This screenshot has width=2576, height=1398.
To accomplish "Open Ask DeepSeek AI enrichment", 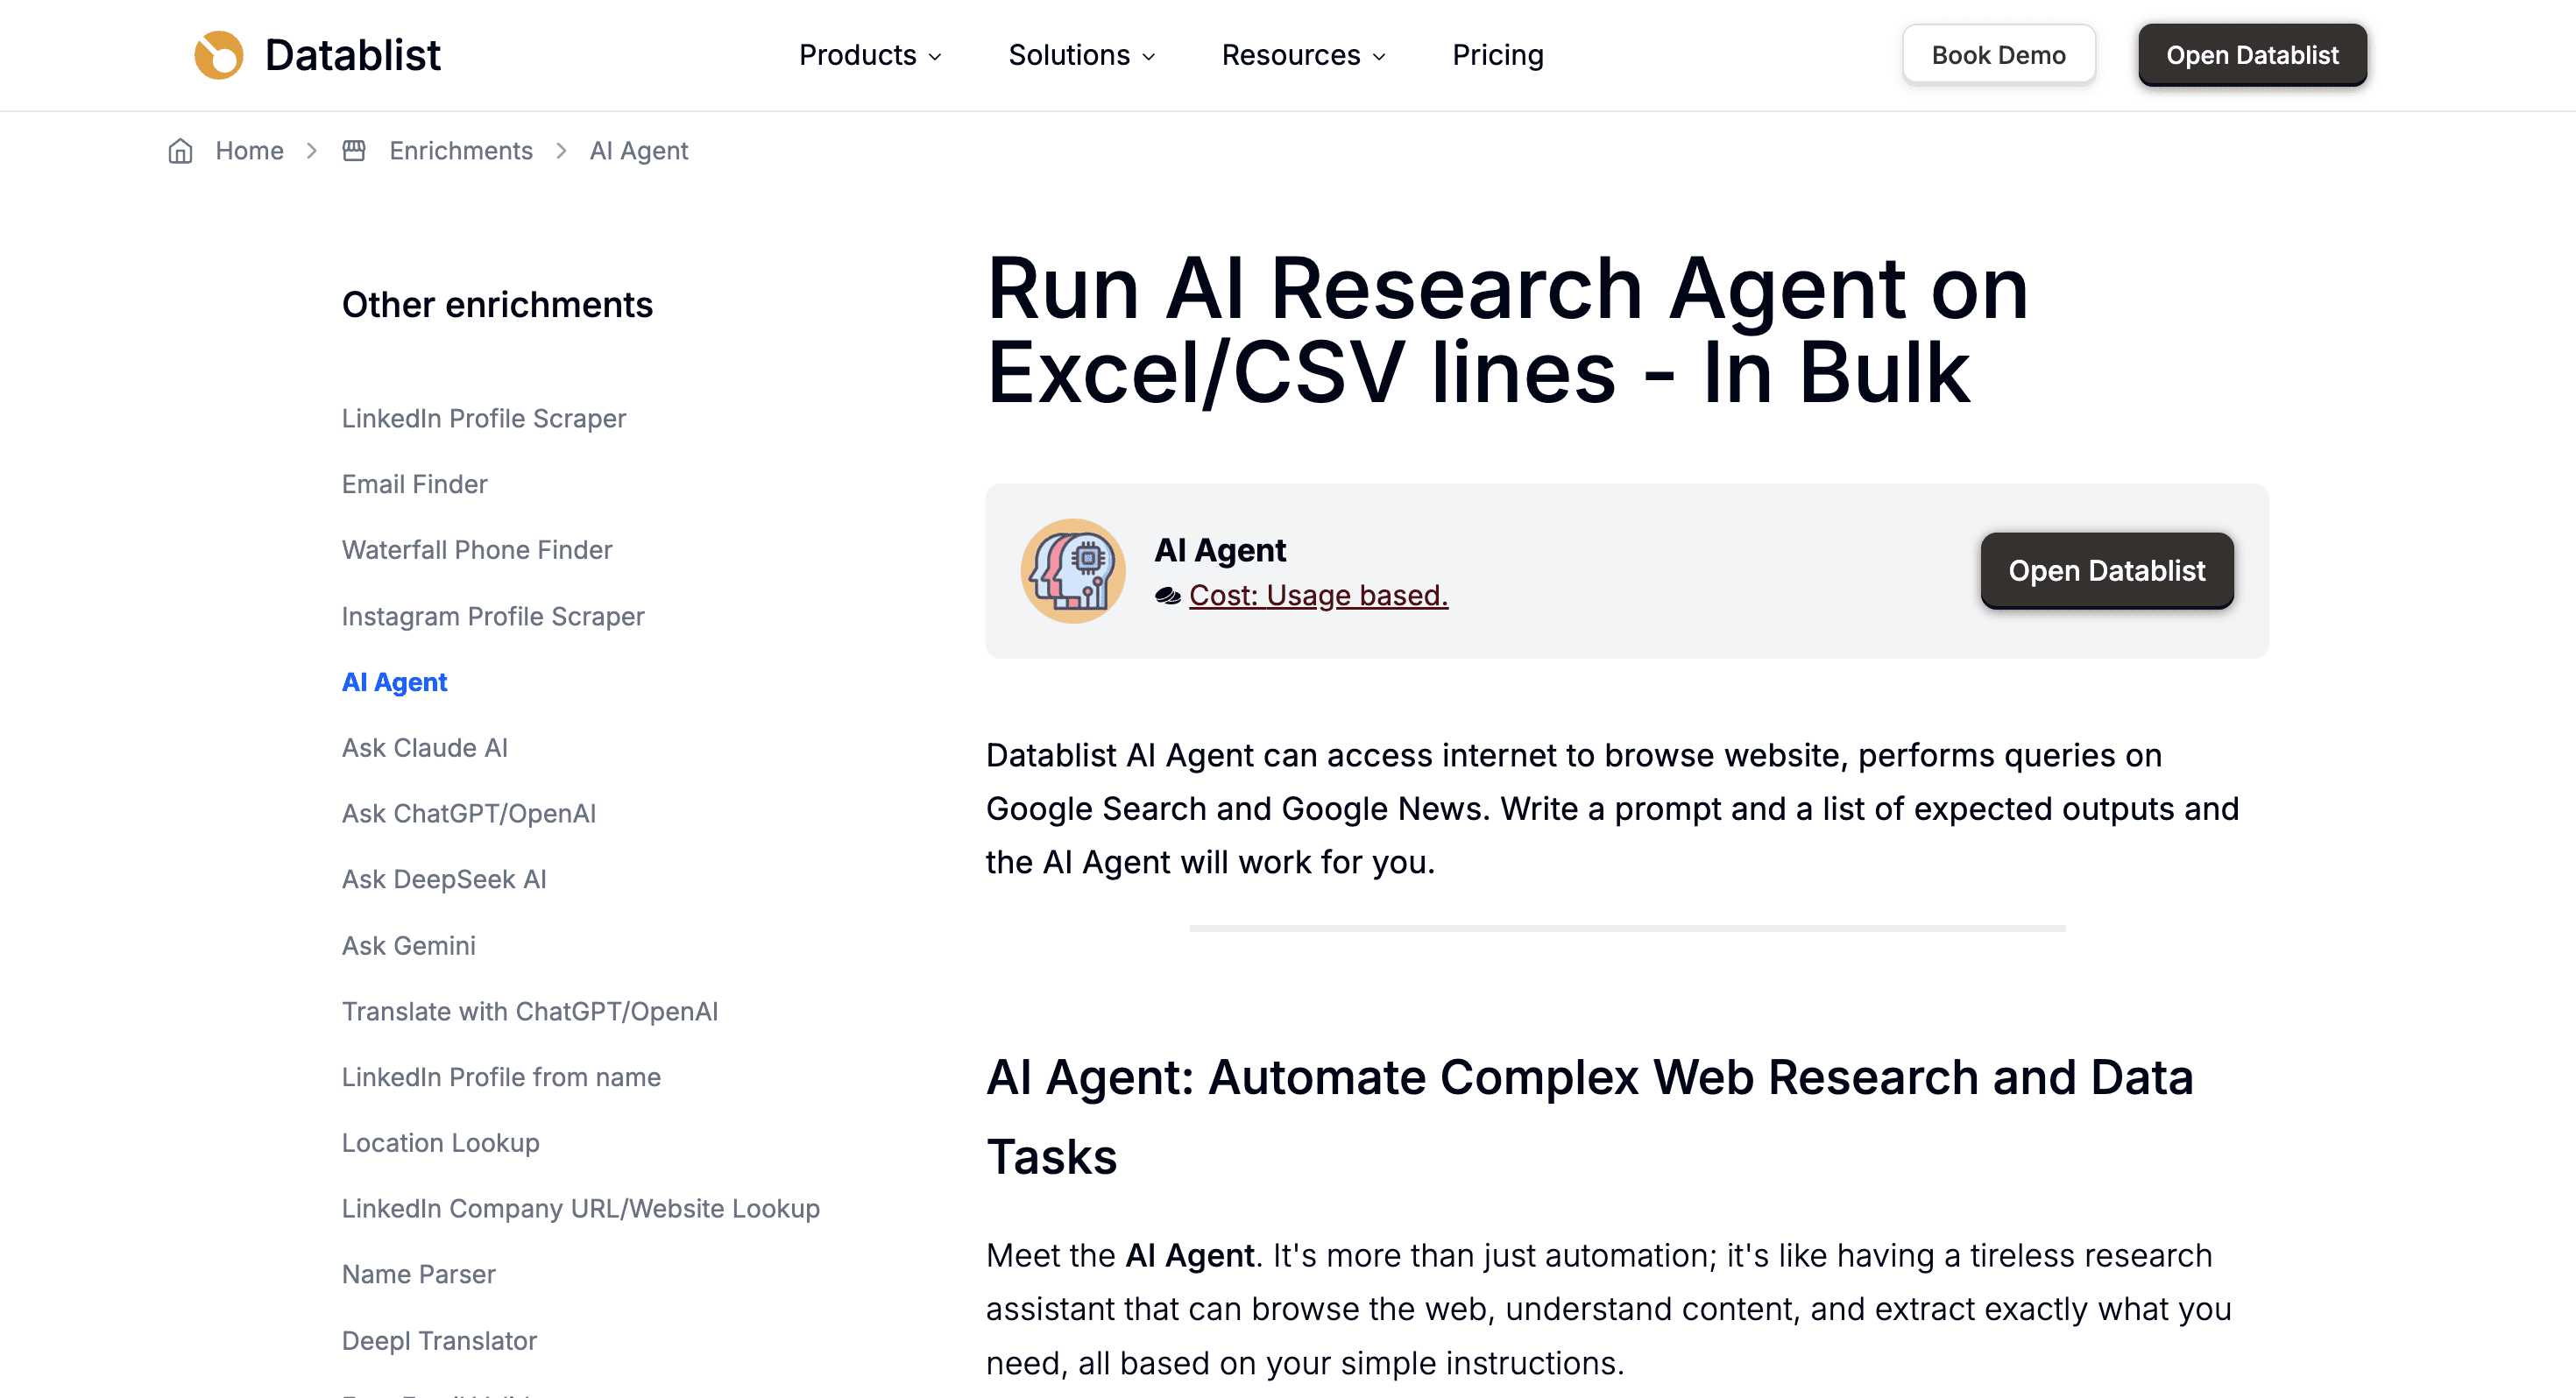I will click(443, 879).
